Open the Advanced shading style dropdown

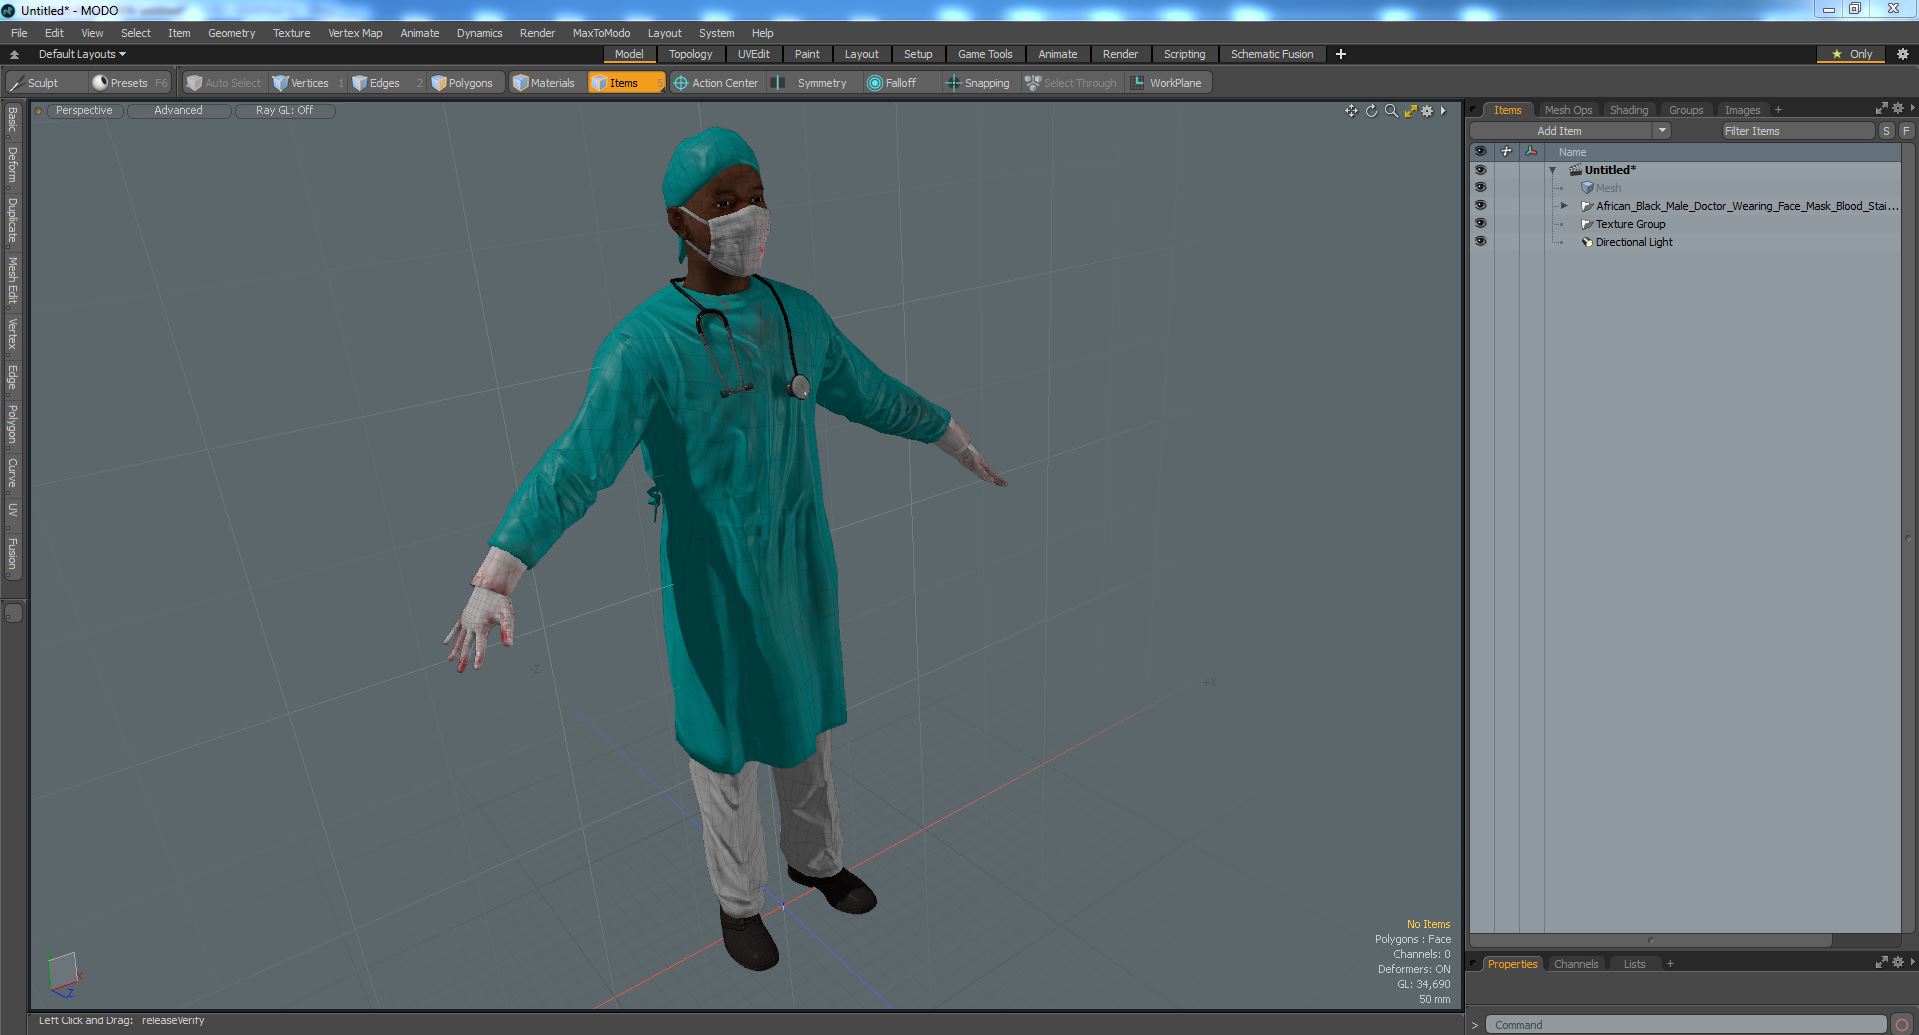(178, 111)
